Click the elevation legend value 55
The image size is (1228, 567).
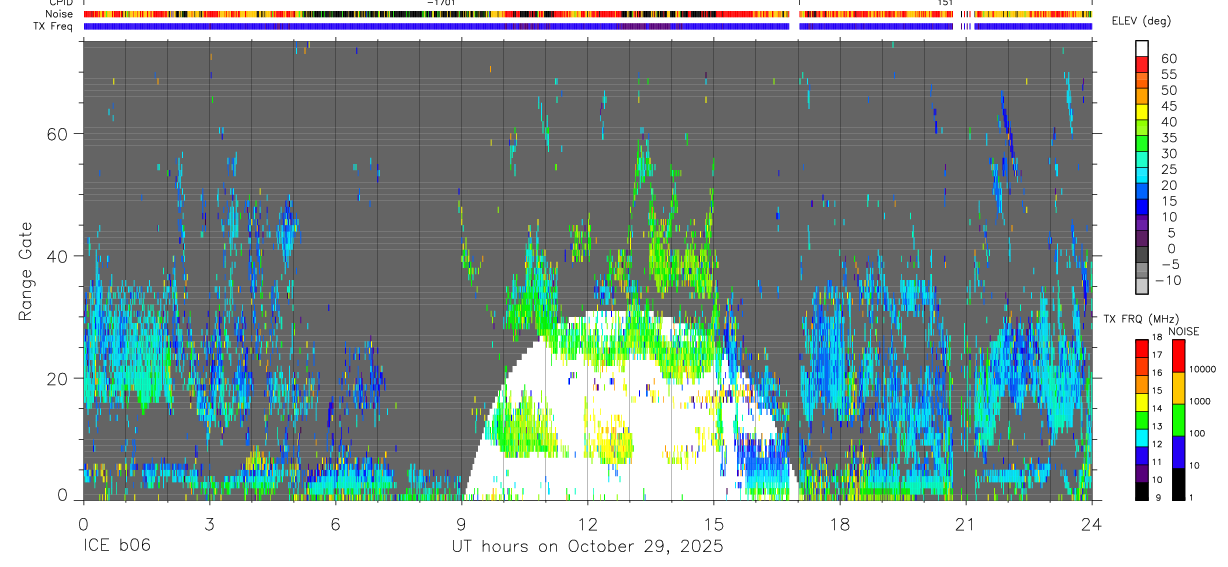(1167, 75)
